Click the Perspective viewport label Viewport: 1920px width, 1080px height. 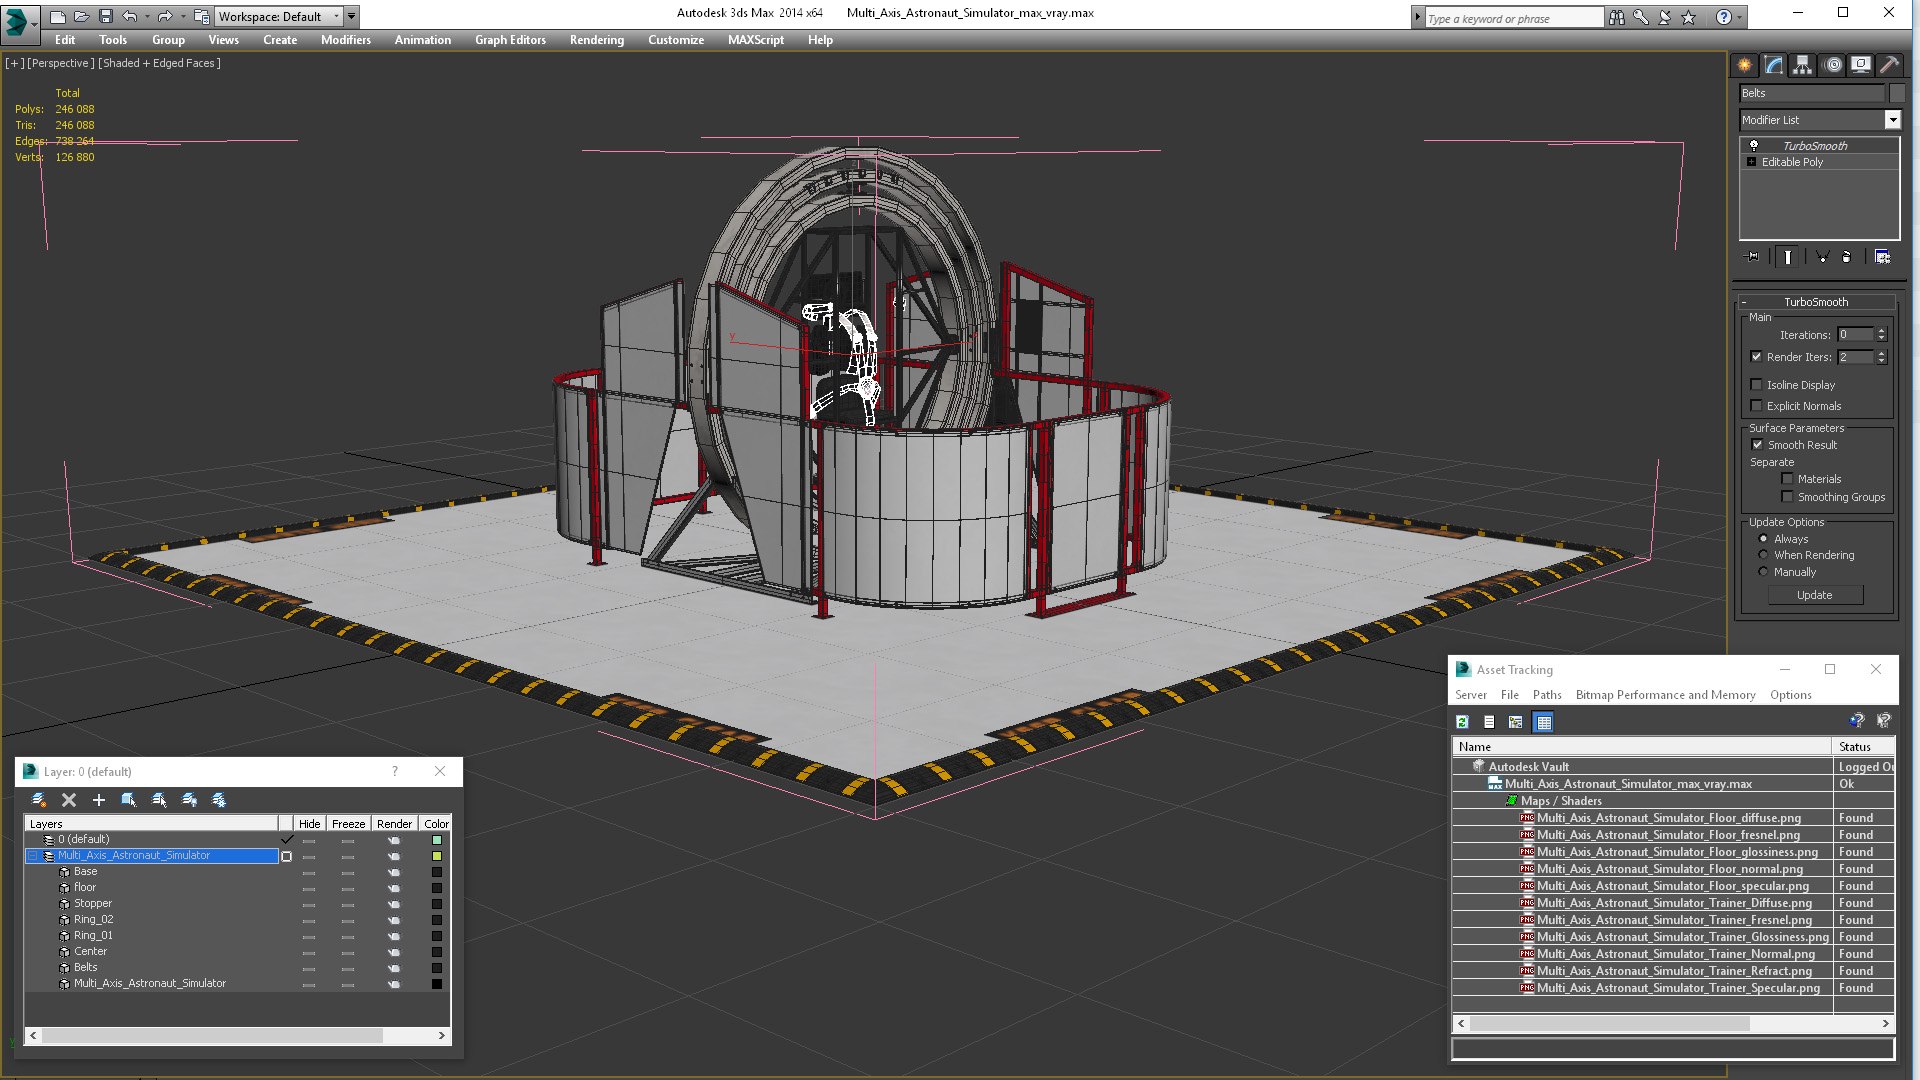click(x=61, y=63)
